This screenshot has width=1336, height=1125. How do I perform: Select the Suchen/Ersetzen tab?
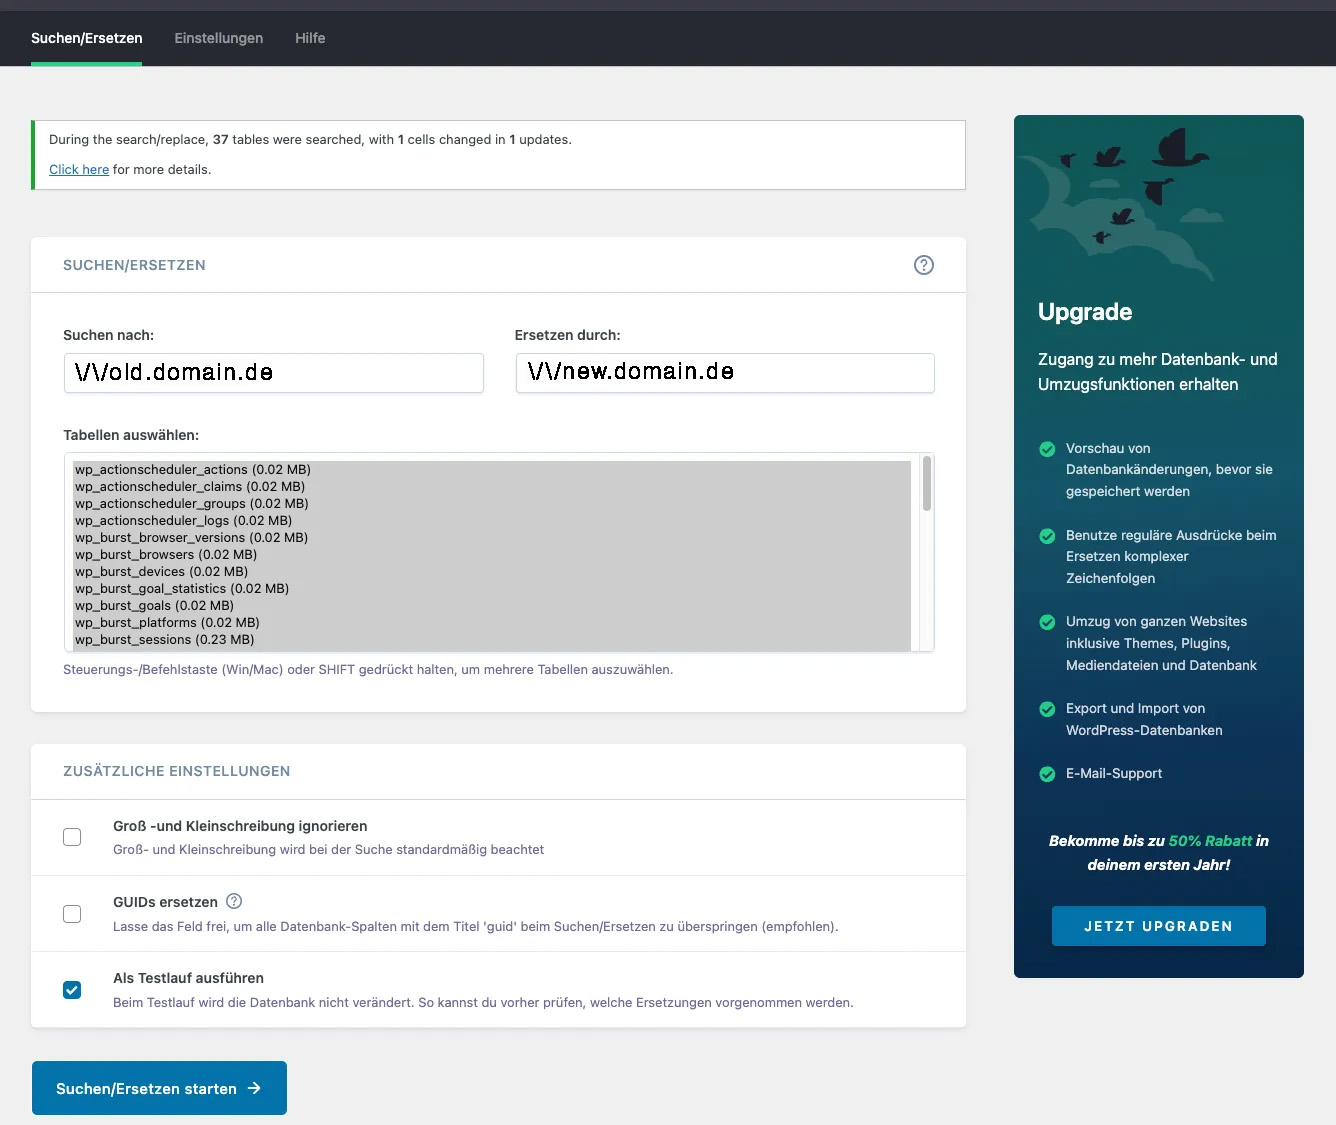click(x=87, y=38)
